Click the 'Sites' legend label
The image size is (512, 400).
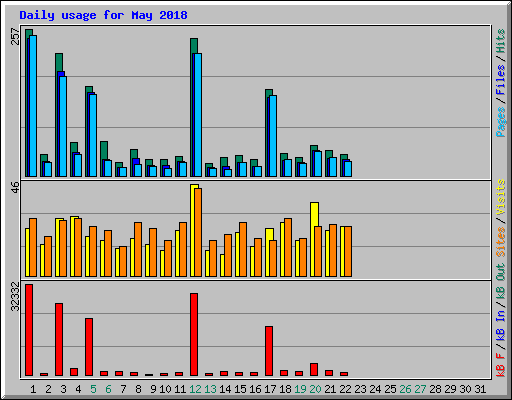point(500,242)
